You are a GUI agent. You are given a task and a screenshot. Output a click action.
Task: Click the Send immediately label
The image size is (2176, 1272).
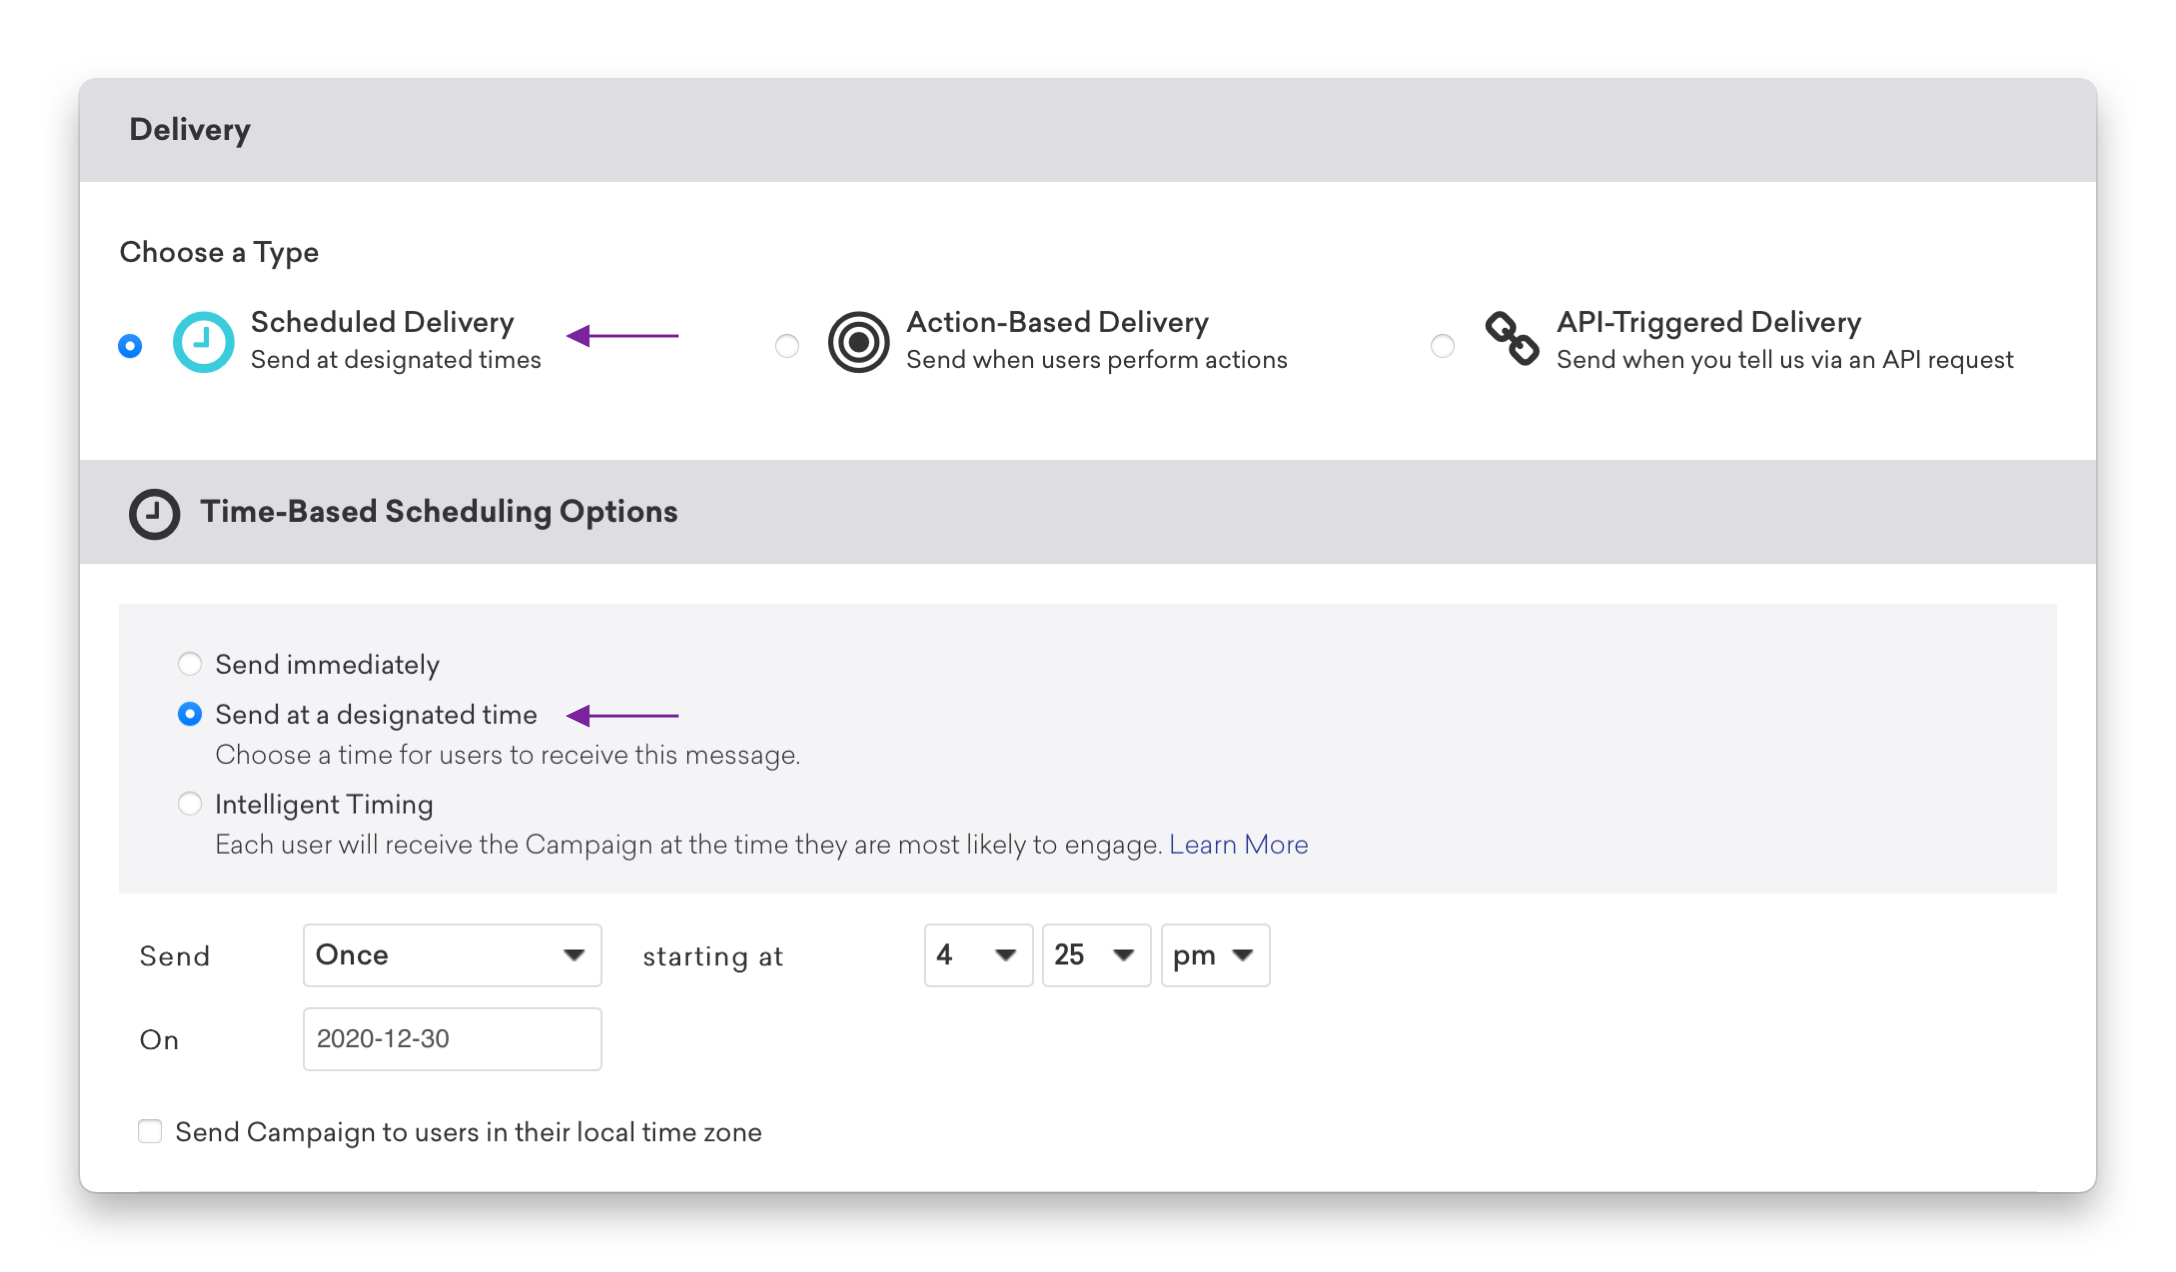327,665
